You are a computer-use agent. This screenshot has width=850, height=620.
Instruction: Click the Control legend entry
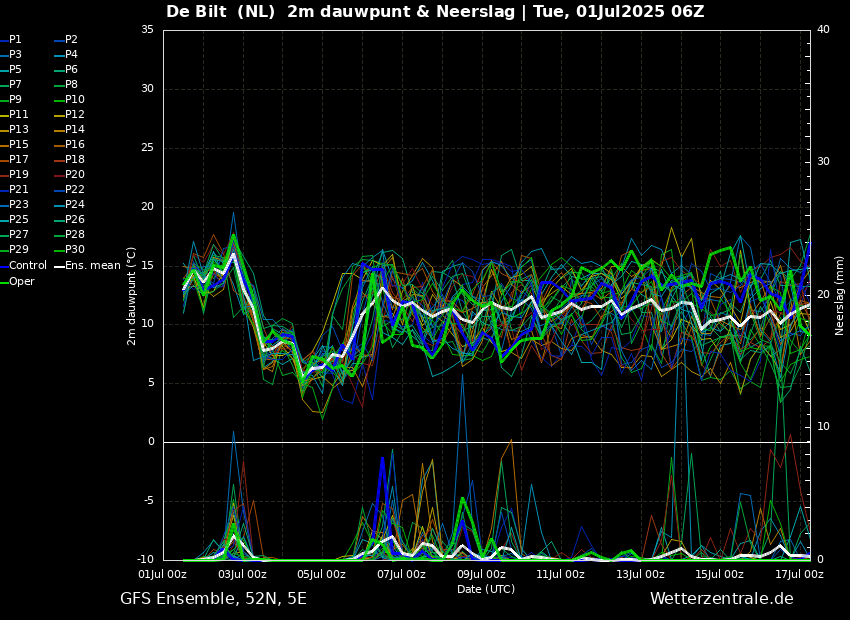click(x=23, y=266)
